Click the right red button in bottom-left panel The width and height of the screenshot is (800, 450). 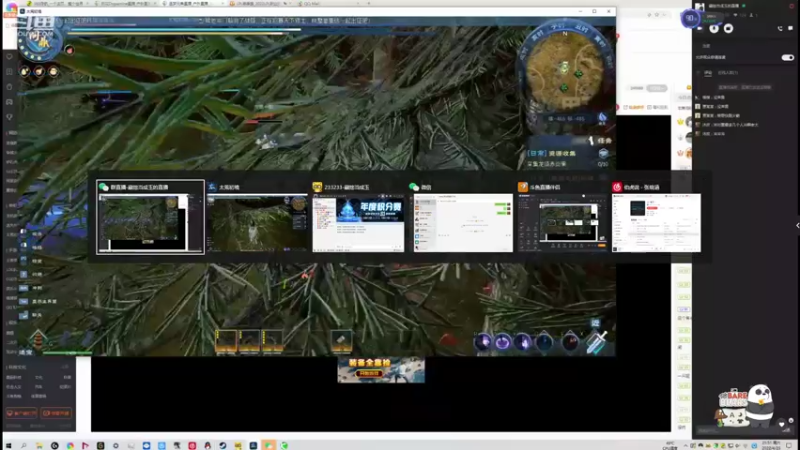(x=56, y=413)
